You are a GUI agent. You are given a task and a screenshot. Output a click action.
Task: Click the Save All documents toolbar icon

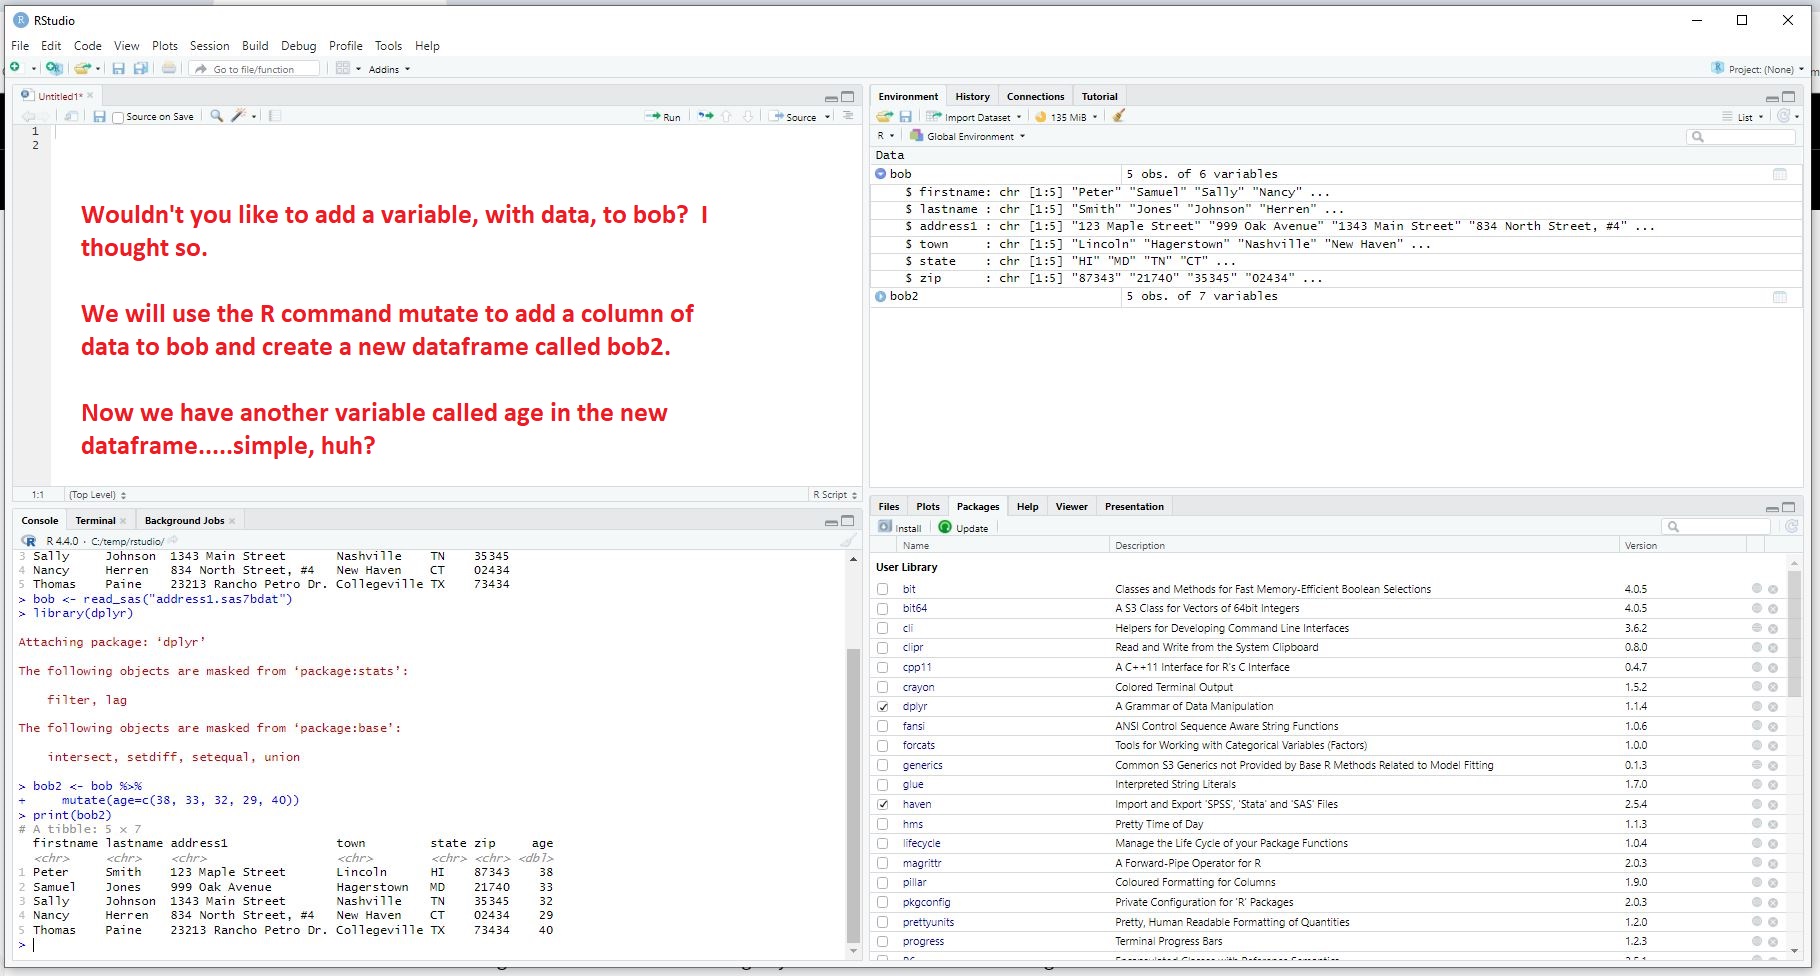tap(141, 69)
